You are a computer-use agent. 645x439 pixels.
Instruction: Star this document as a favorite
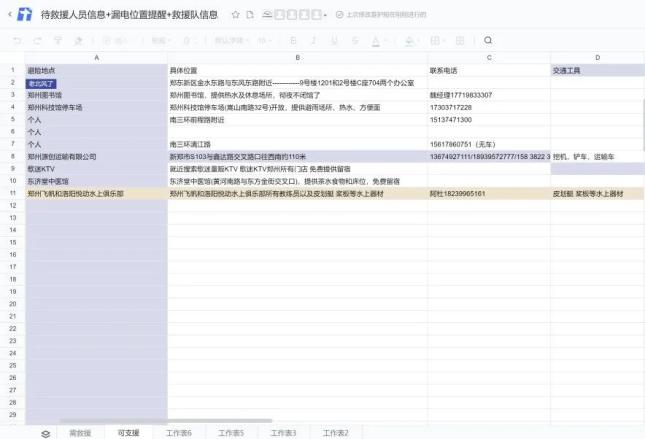tap(235, 15)
